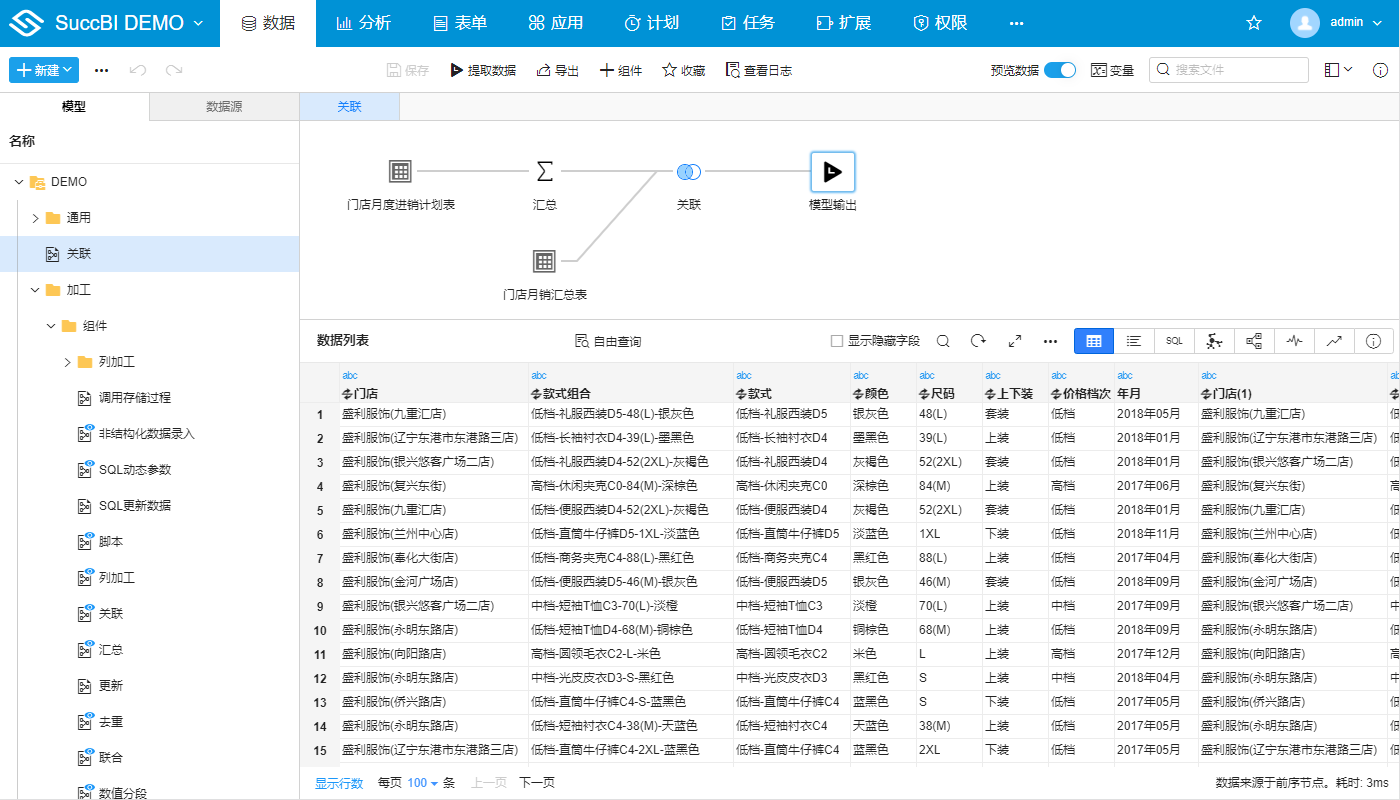Click the 组件 add component button

coord(621,70)
